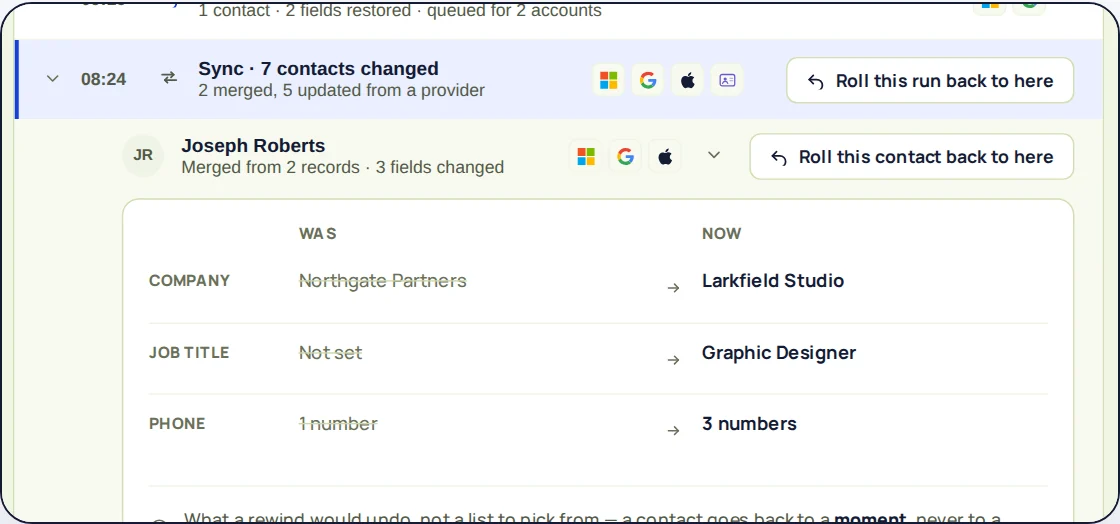
Task: Select Google icon in the Sync run row
Action: [648, 80]
